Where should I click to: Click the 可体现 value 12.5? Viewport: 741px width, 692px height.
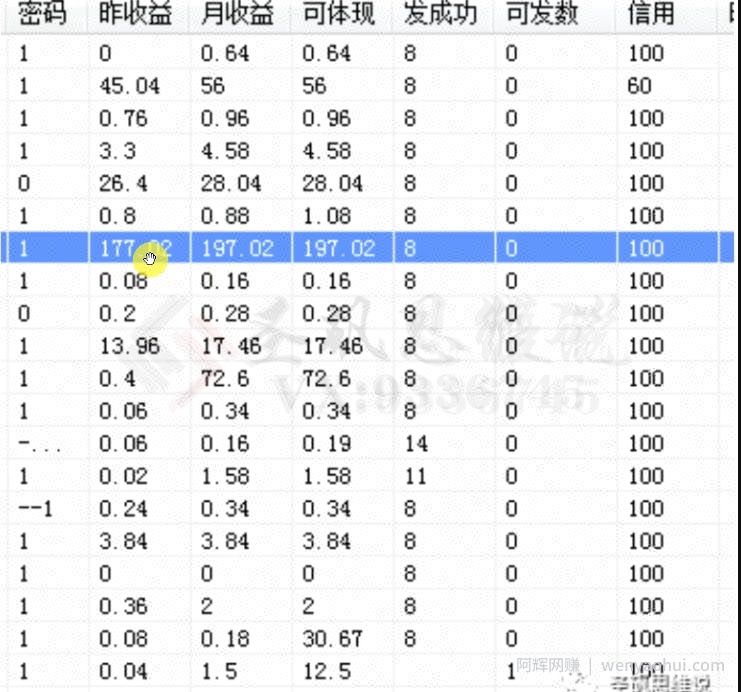pos(327,672)
